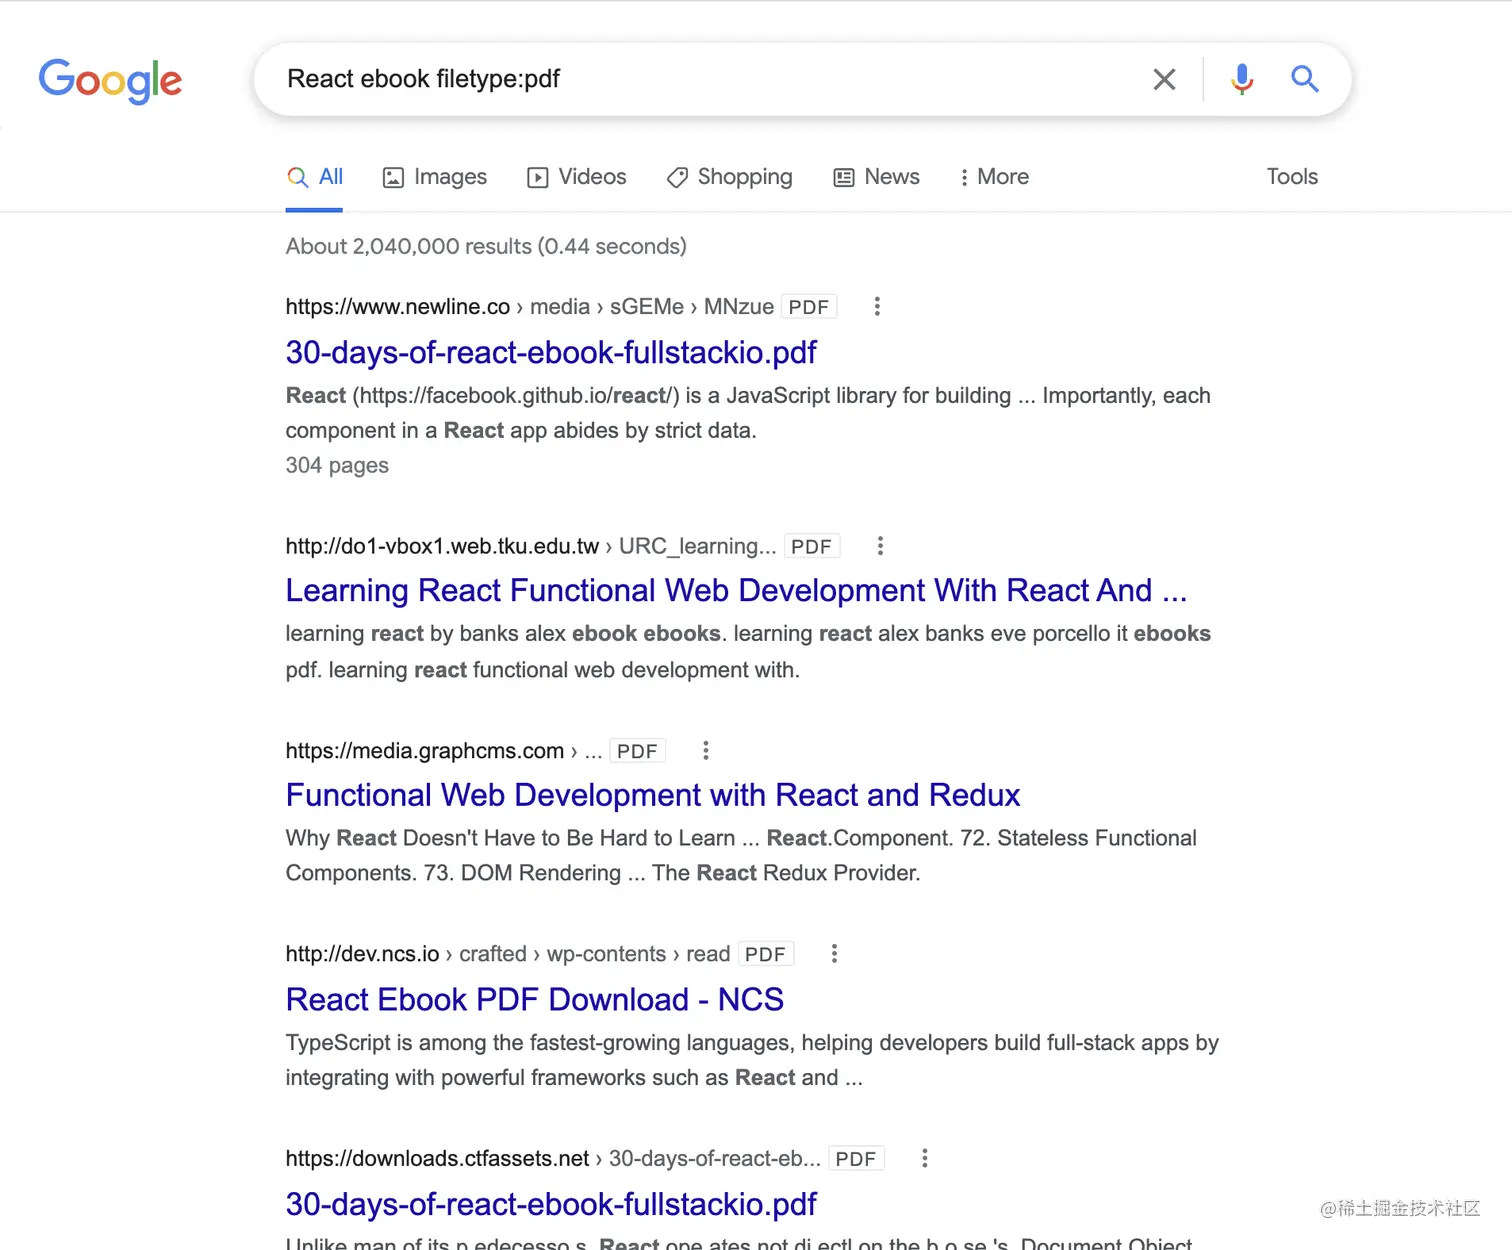Viewport: 1512px width, 1250px height.
Task: Open the Tools filter options
Action: coord(1292,177)
